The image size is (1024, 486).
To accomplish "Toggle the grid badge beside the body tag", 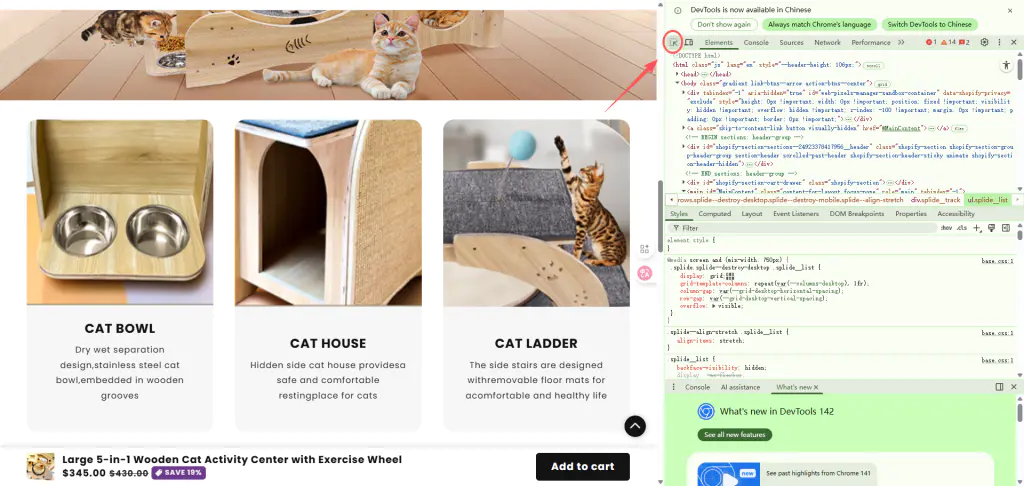I will click(882, 84).
